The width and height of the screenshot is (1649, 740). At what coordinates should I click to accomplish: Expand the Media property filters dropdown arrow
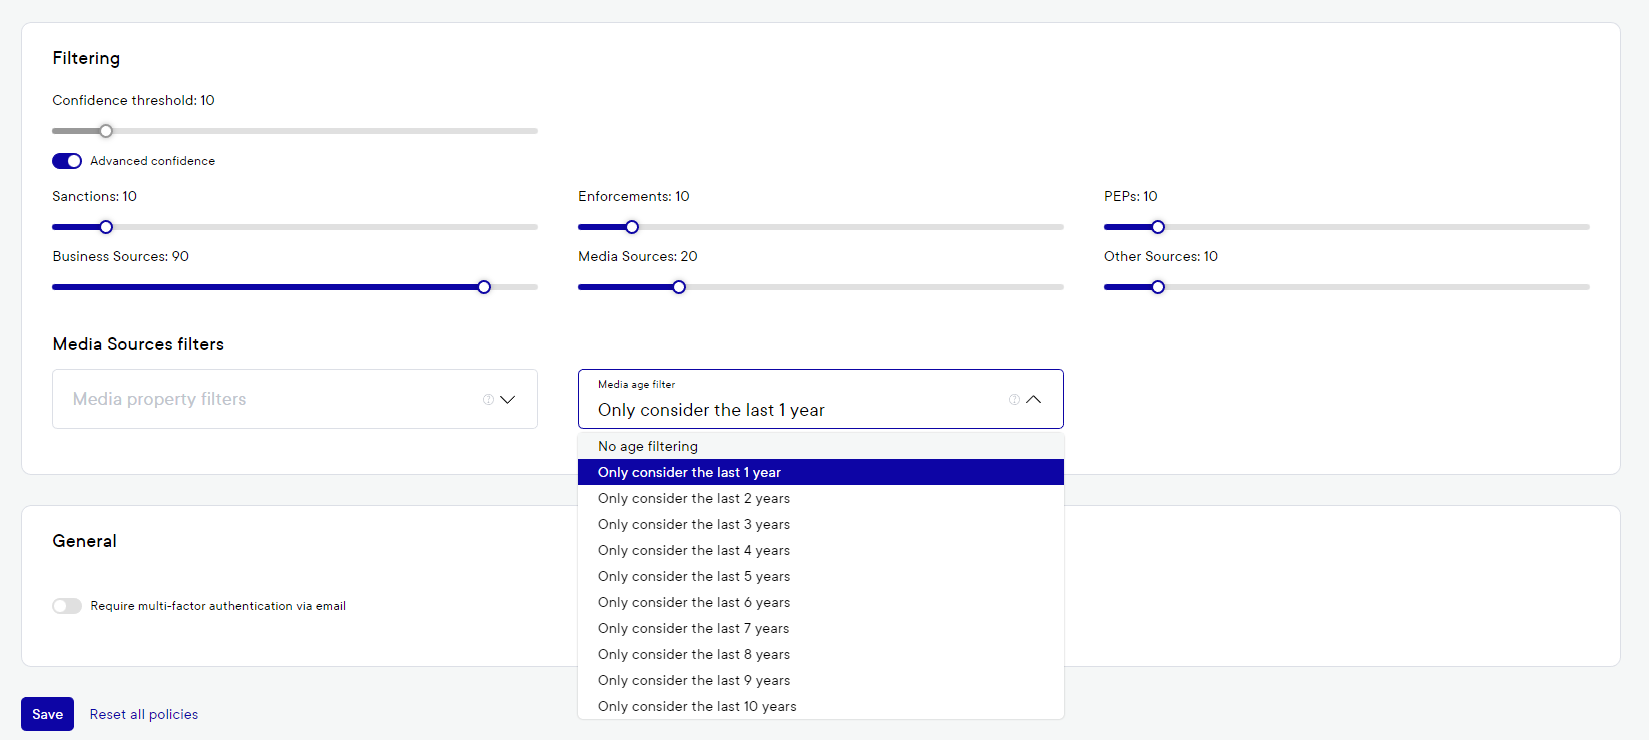508,399
